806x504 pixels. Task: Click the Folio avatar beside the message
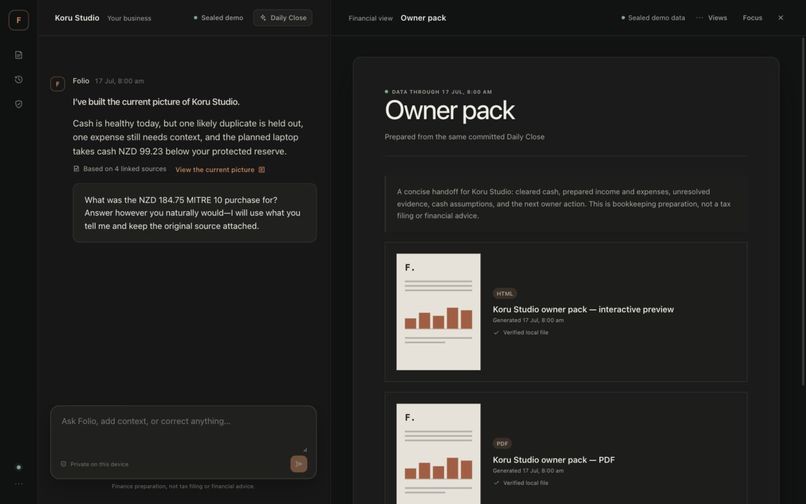point(58,84)
